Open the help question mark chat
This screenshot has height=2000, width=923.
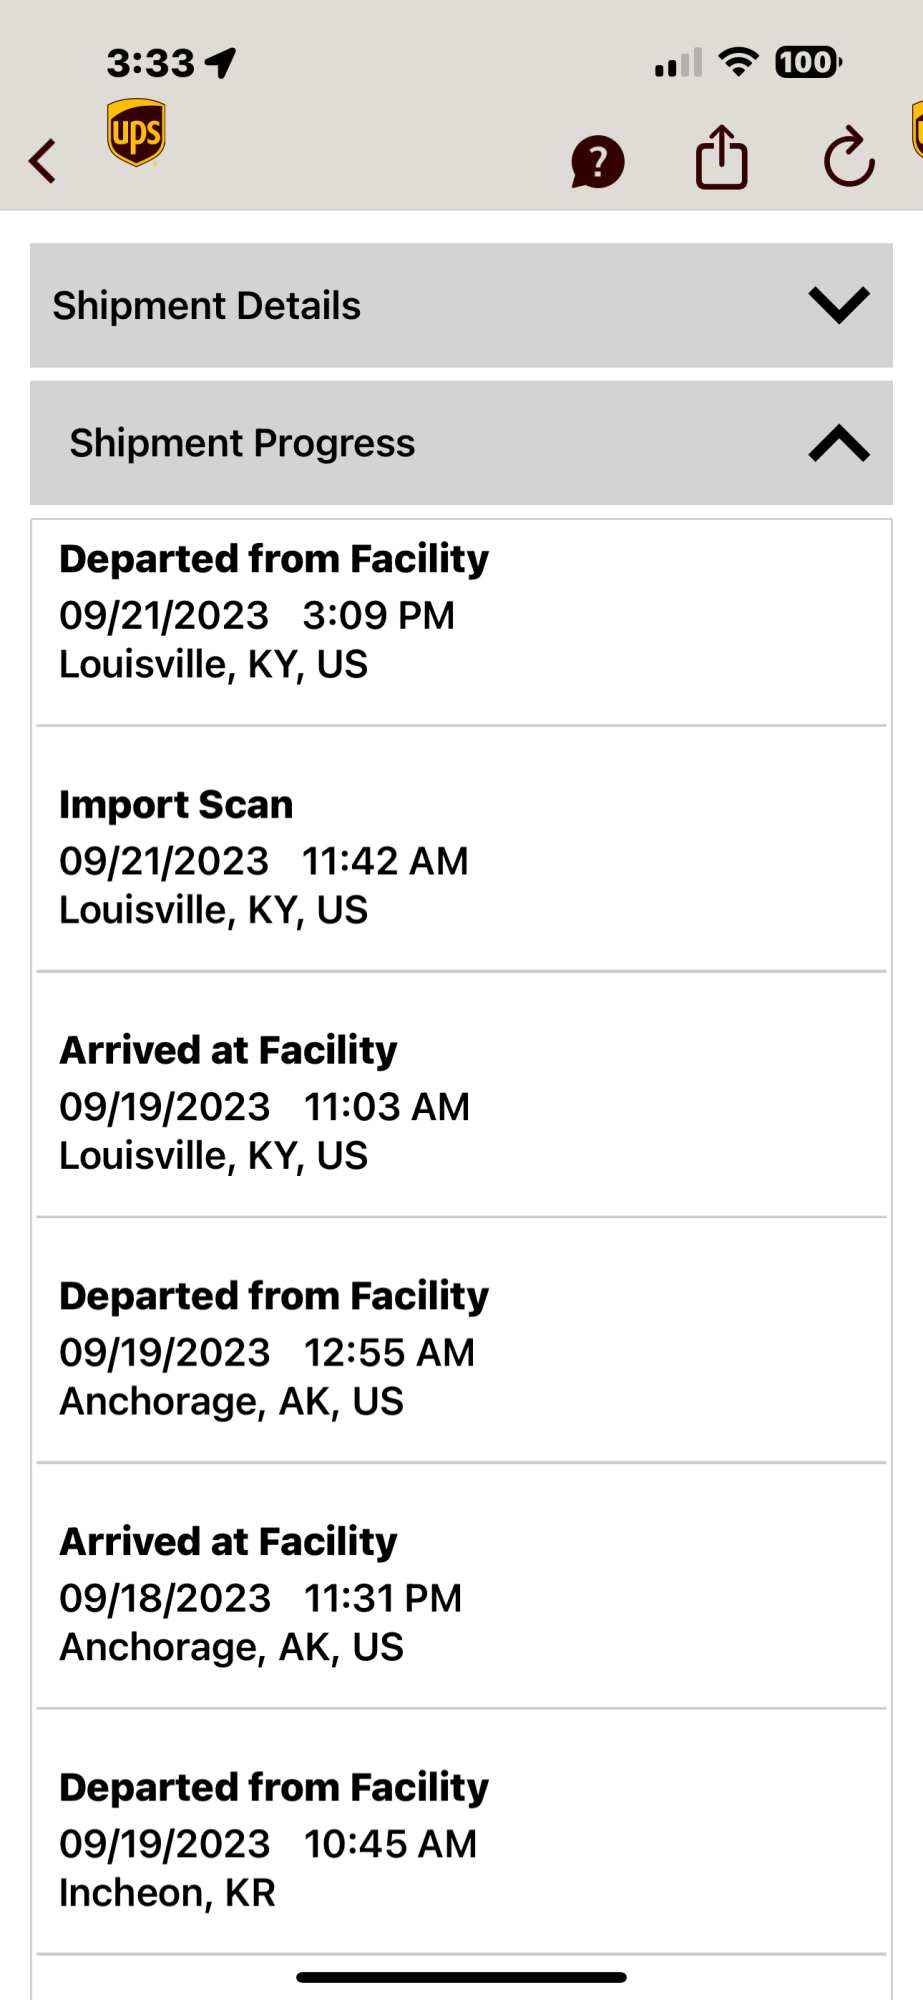(597, 161)
